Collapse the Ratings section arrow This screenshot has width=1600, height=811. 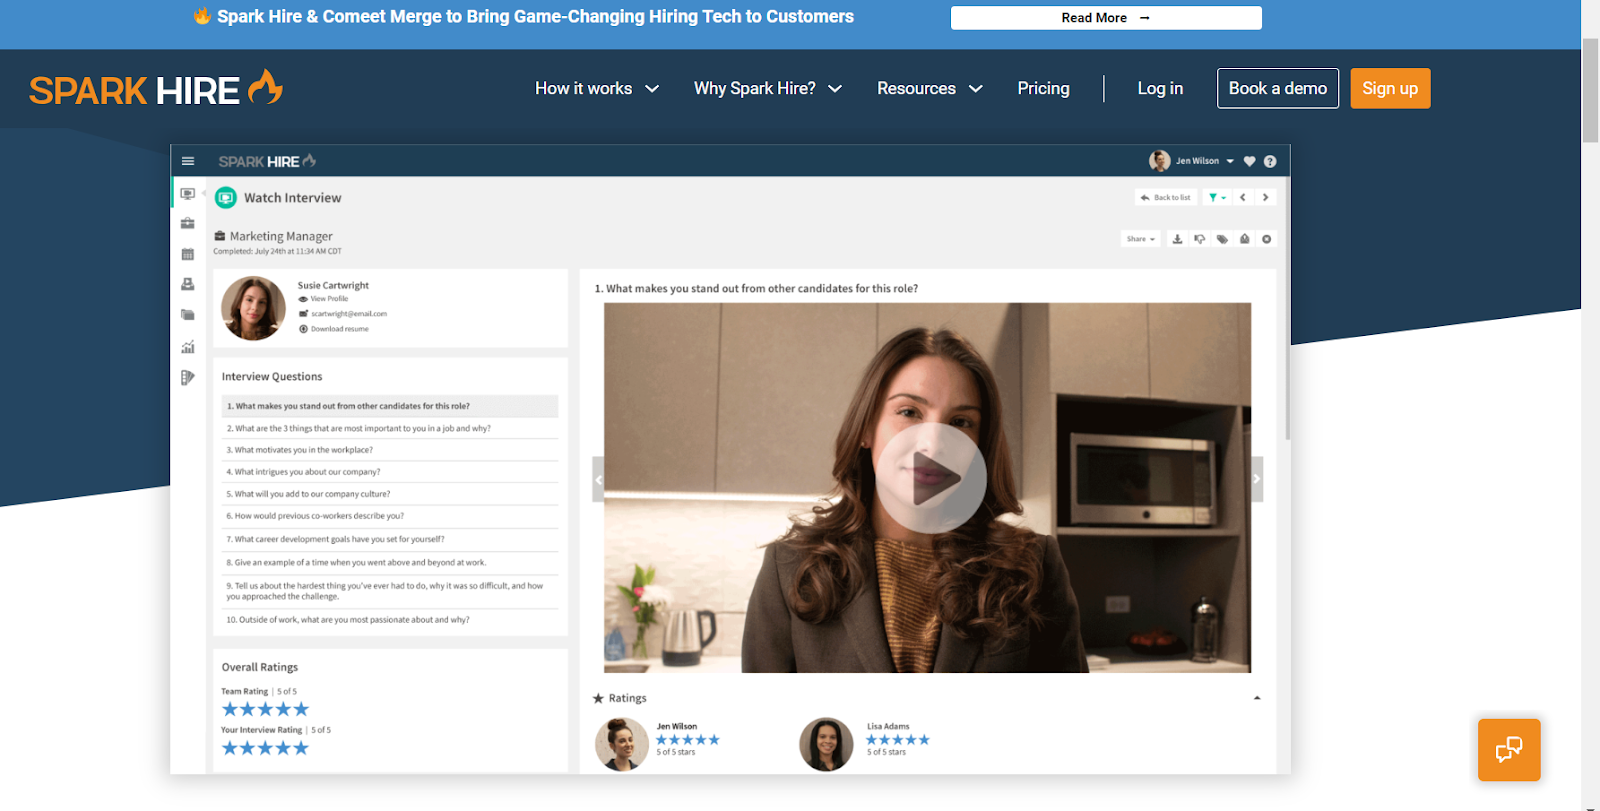coord(1257,698)
